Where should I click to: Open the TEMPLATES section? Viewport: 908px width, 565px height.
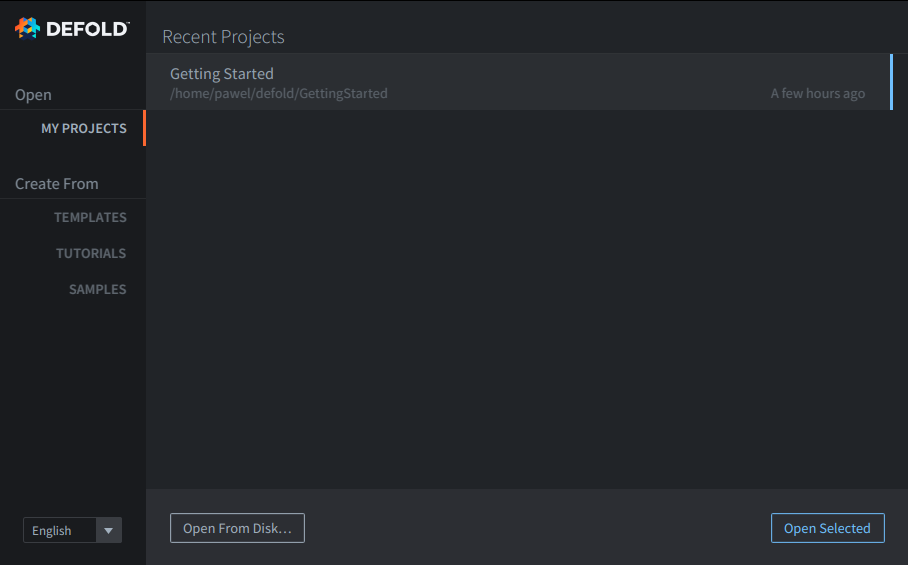(90, 217)
